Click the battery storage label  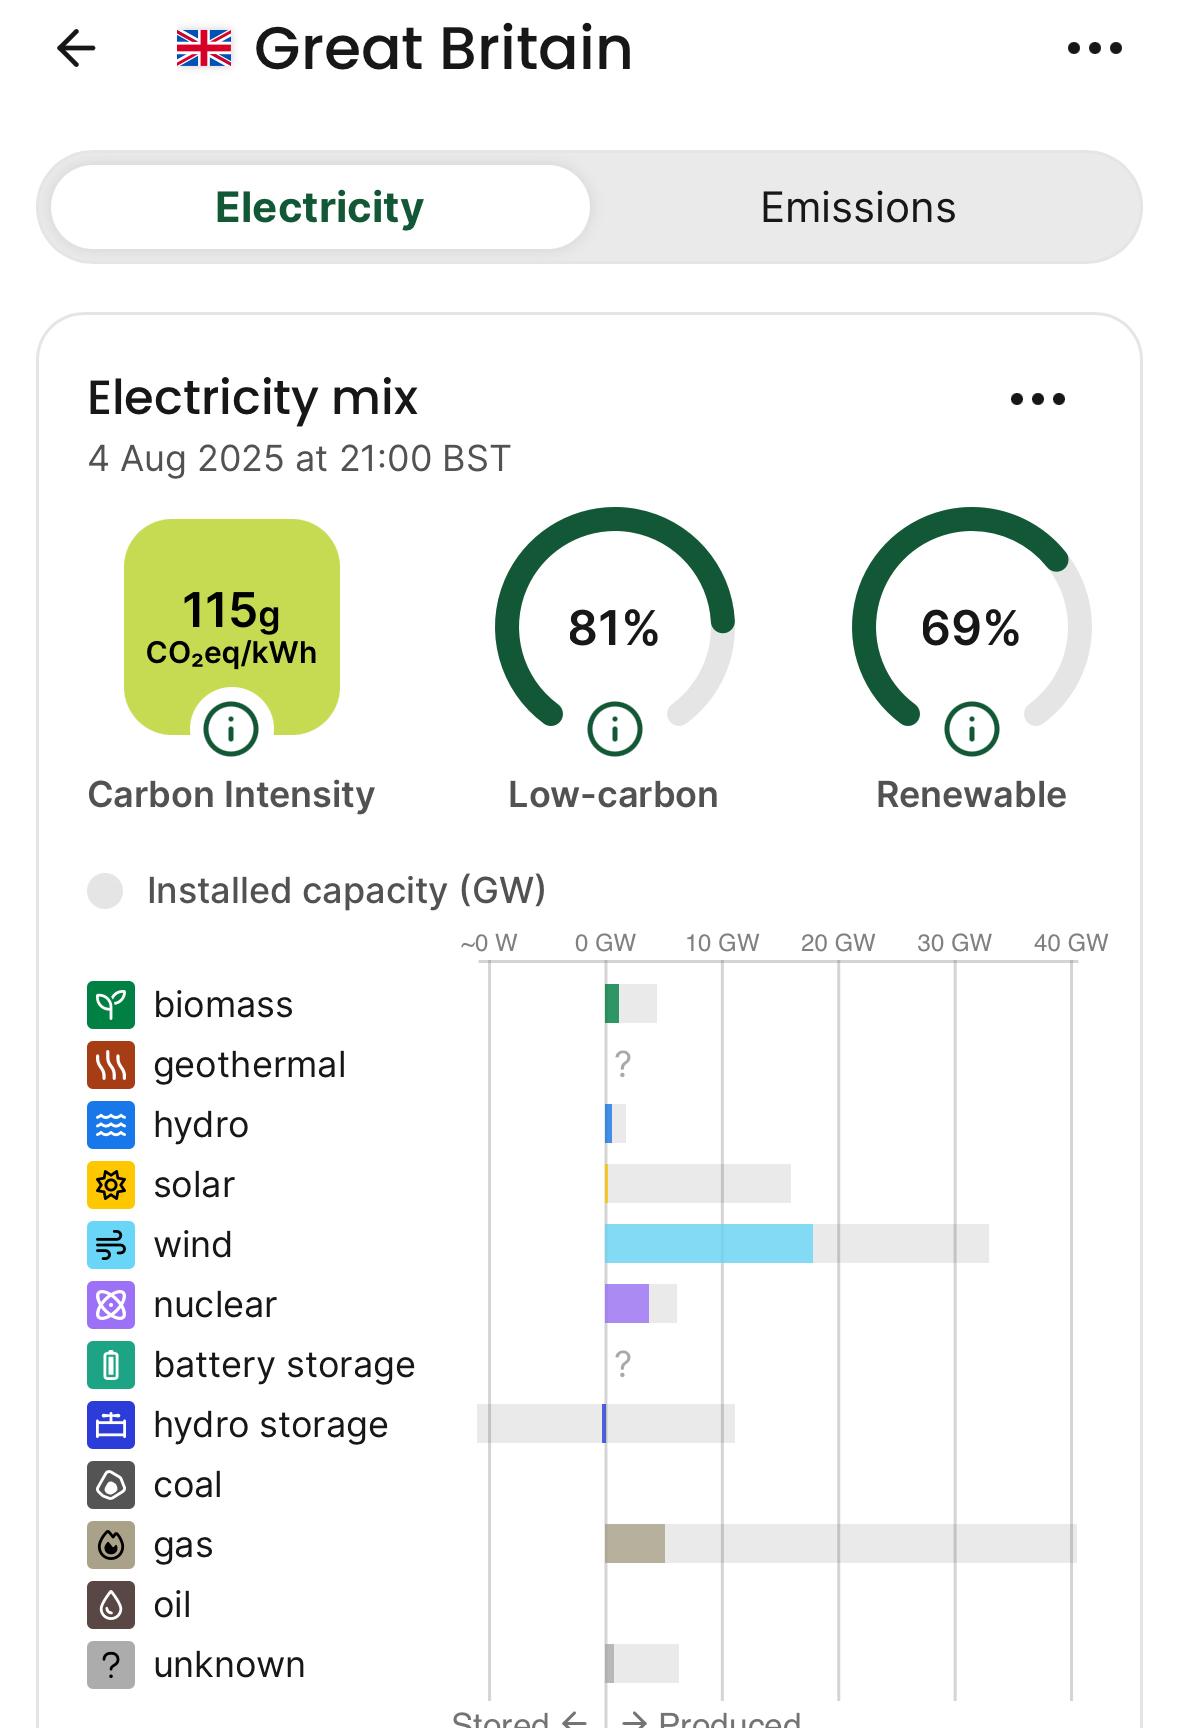[x=284, y=1365]
